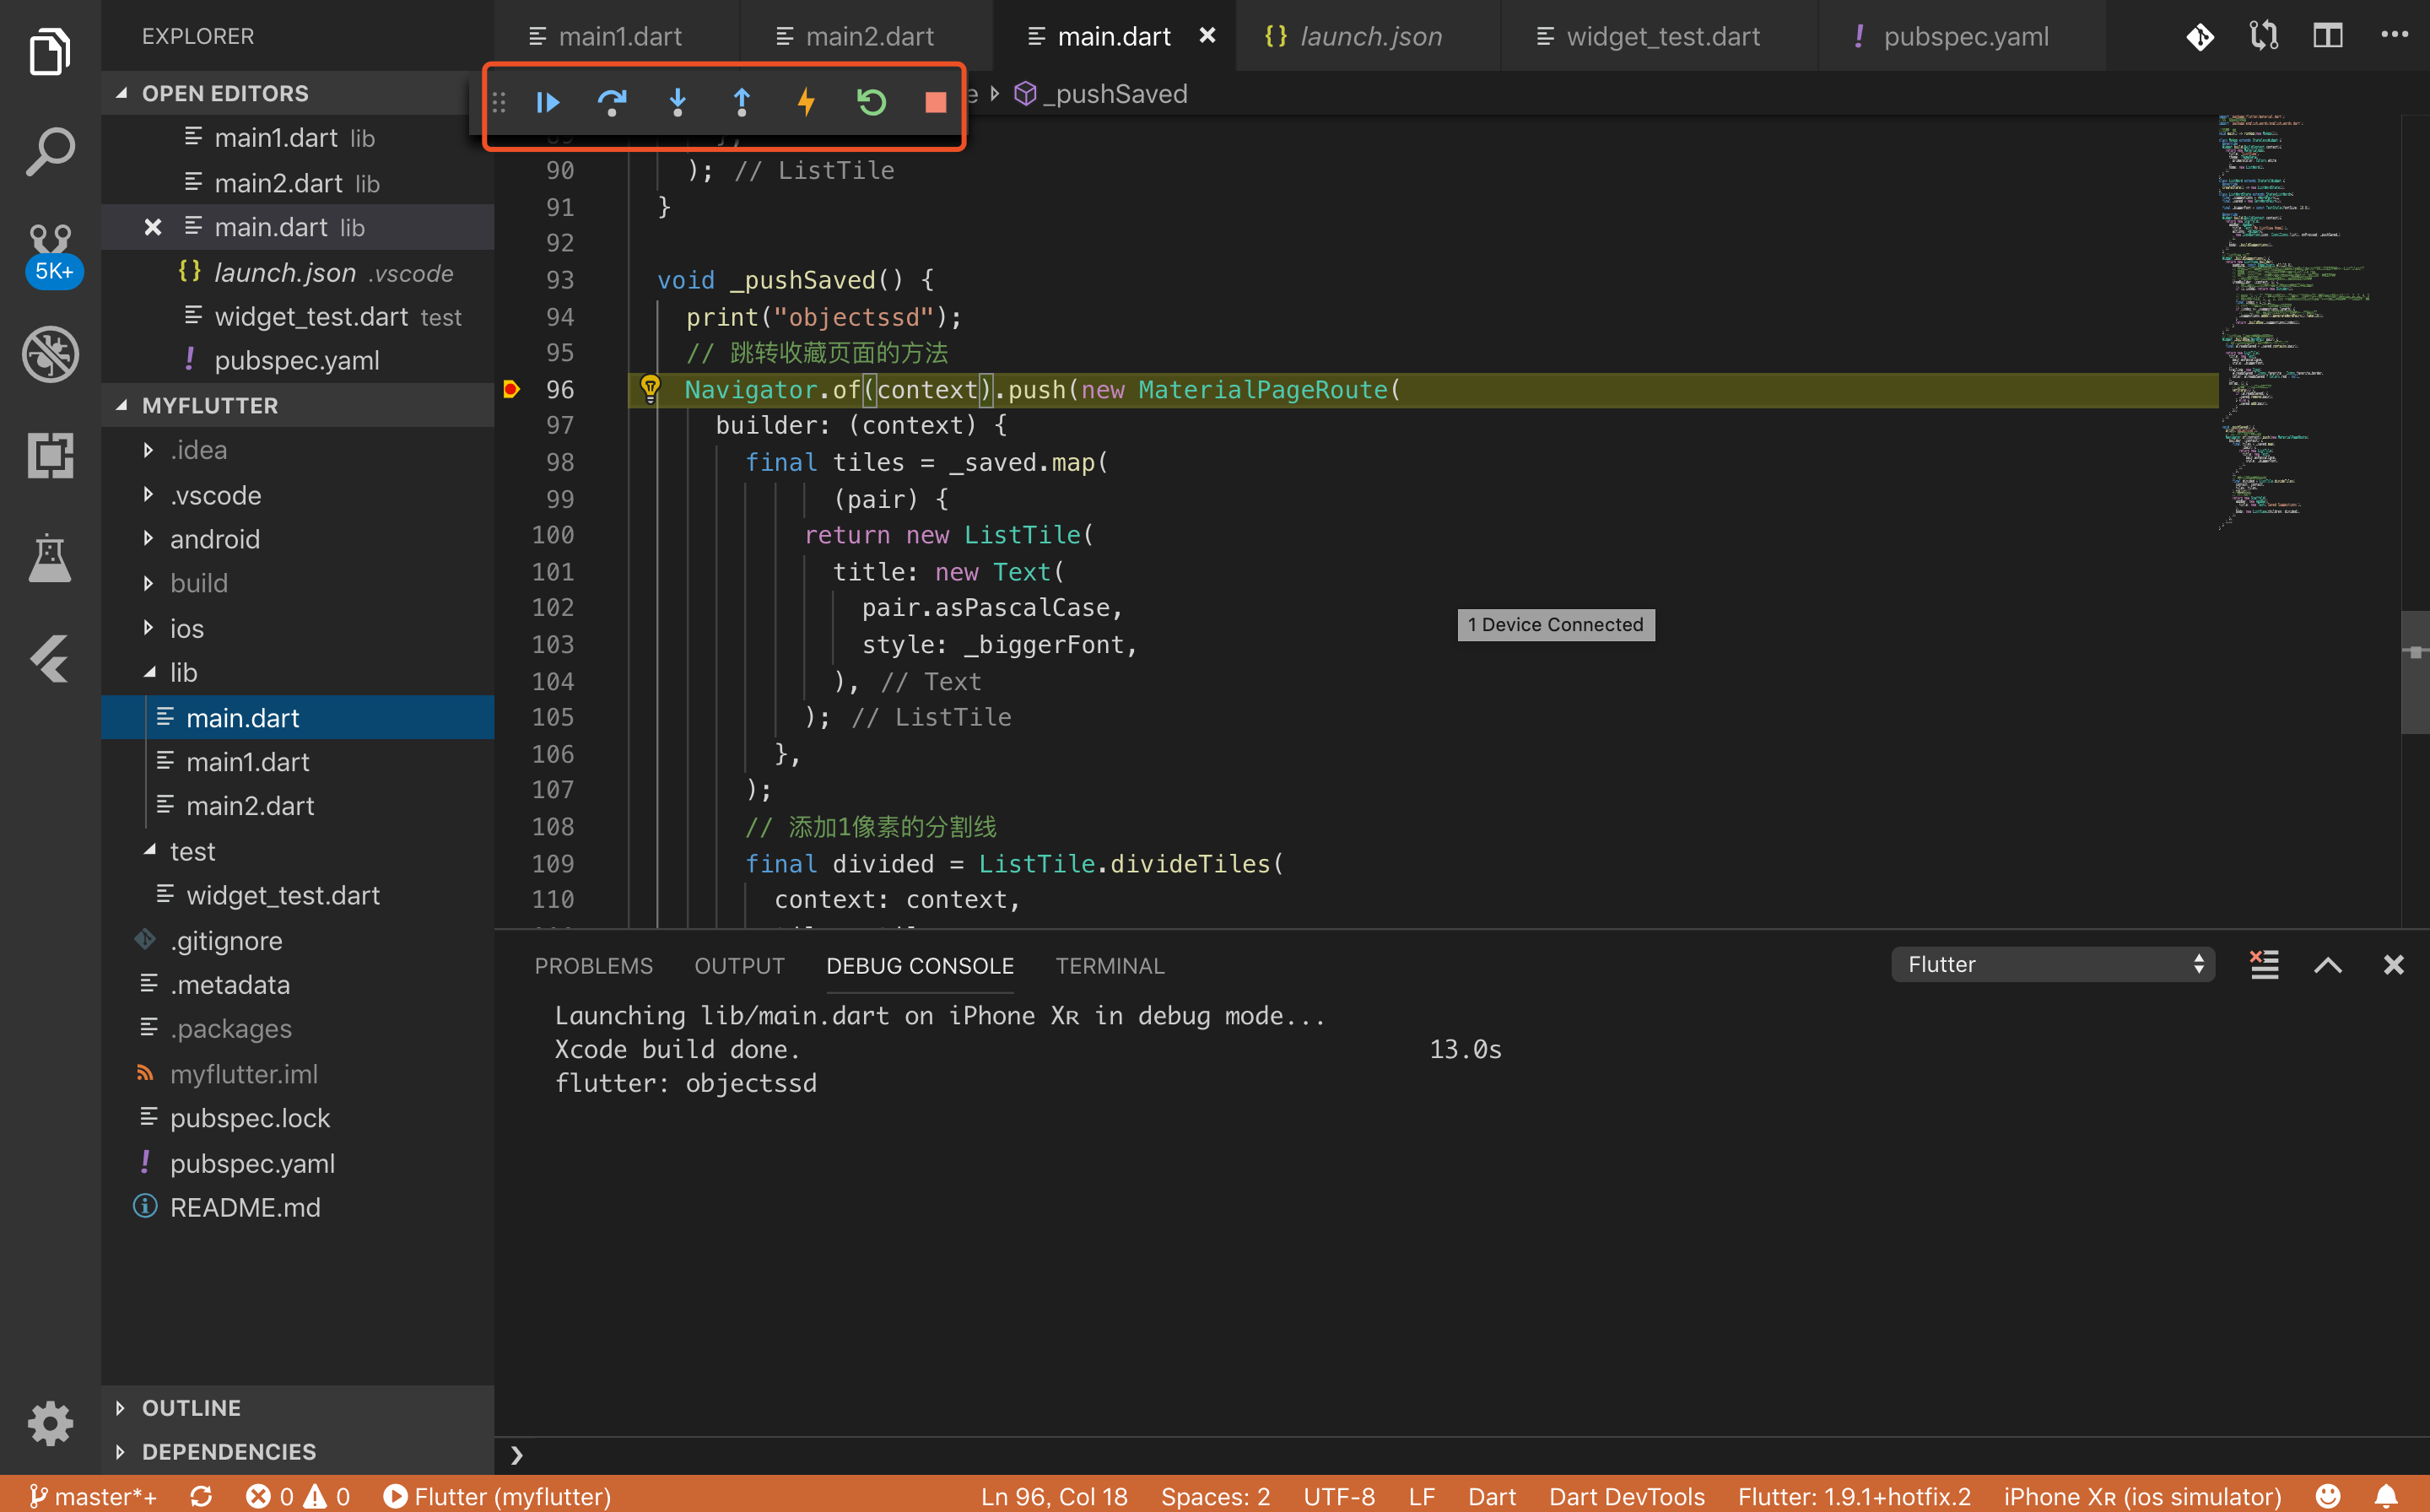Restart the debug session
The height and width of the screenshot is (1512, 2430).
click(x=871, y=102)
